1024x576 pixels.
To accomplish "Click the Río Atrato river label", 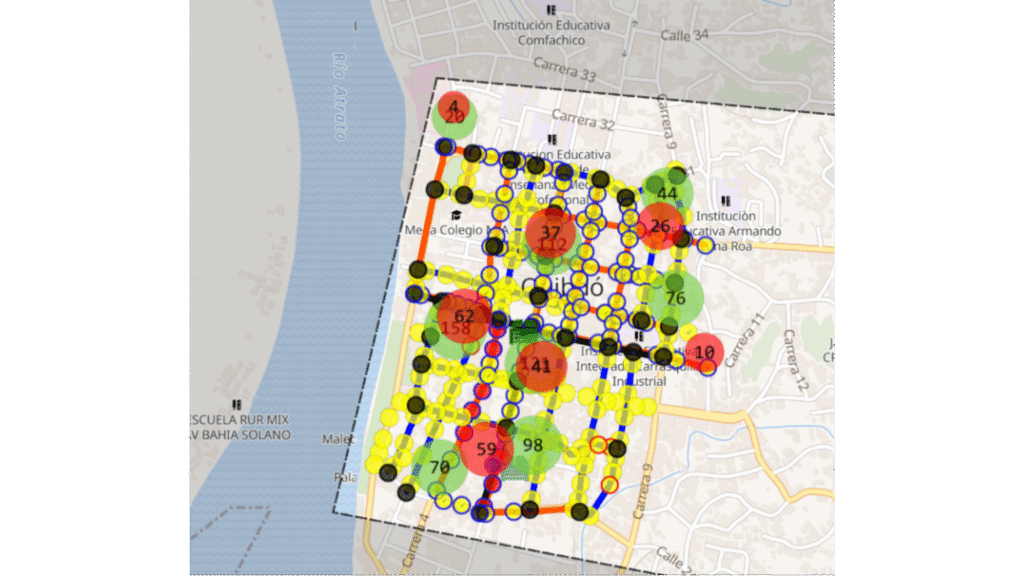I will tap(338, 96).
